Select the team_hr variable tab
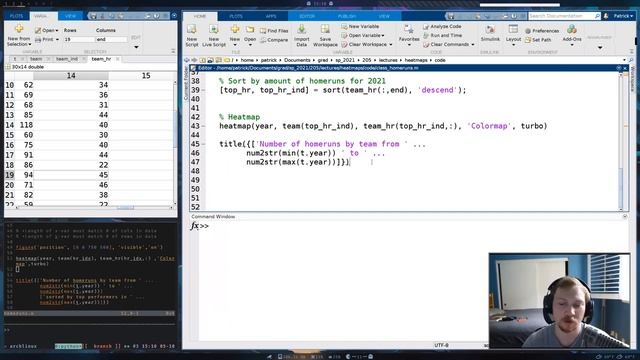This screenshot has height=360, width=640. pos(101,59)
